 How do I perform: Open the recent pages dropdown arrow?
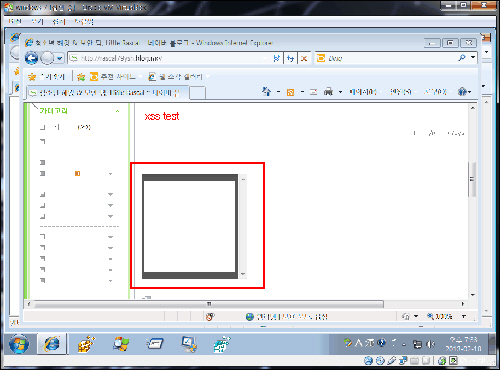(x=59, y=59)
